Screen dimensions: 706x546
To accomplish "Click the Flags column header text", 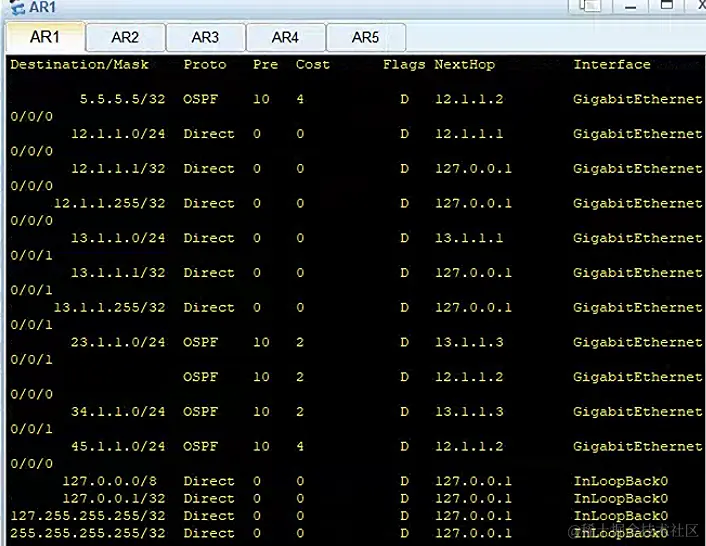I will click(x=404, y=65).
